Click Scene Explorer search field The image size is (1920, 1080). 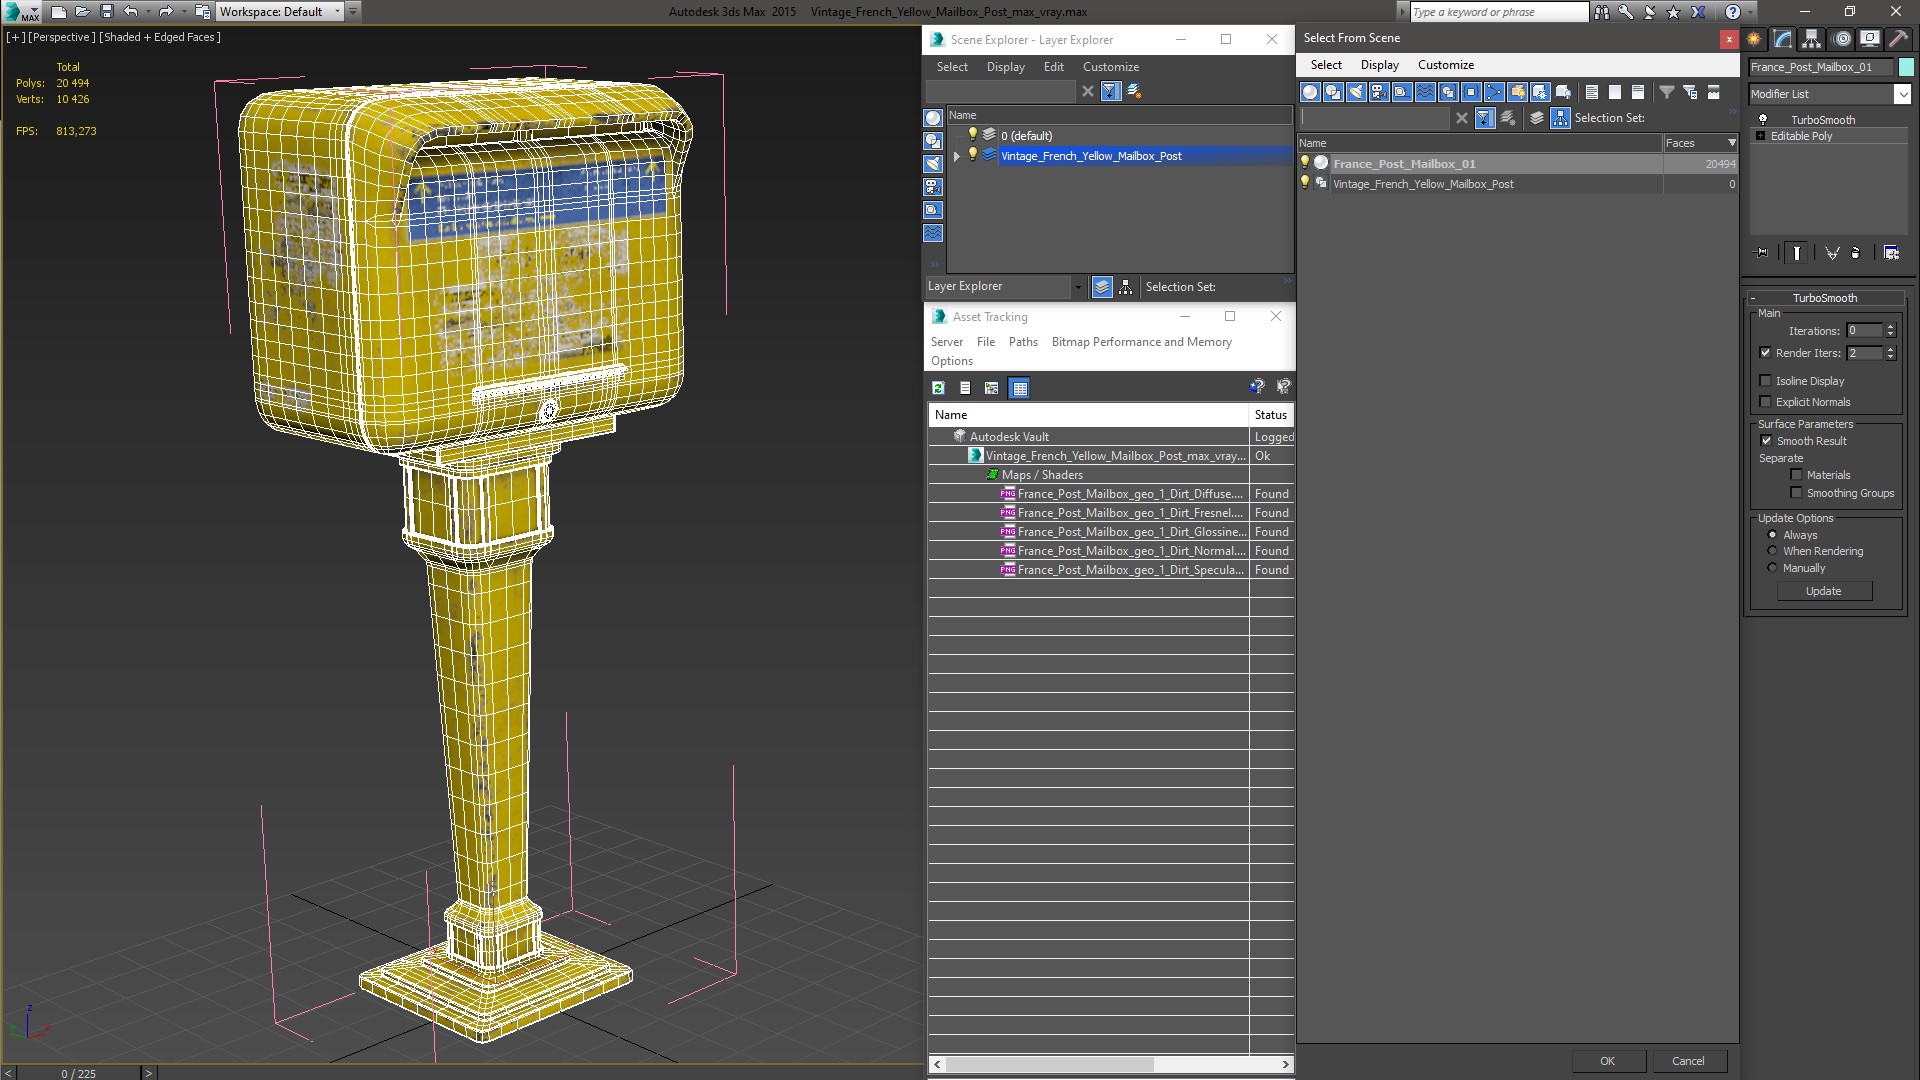[x=1000, y=91]
